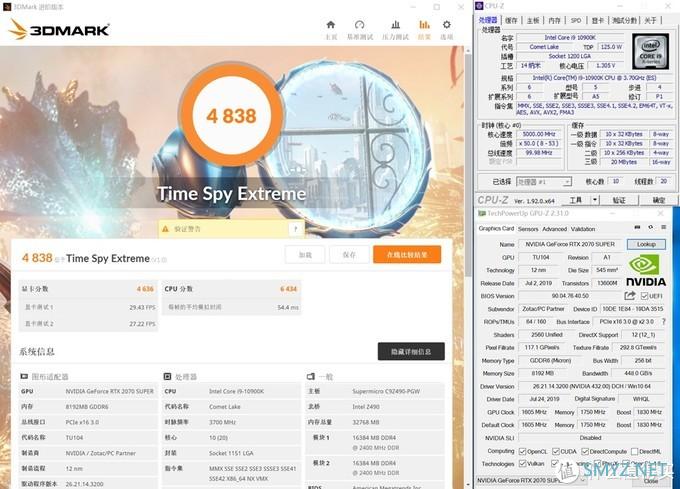680x489 pixels.
Task: Click the validation warning question mark
Action: pyautogui.click(x=296, y=229)
